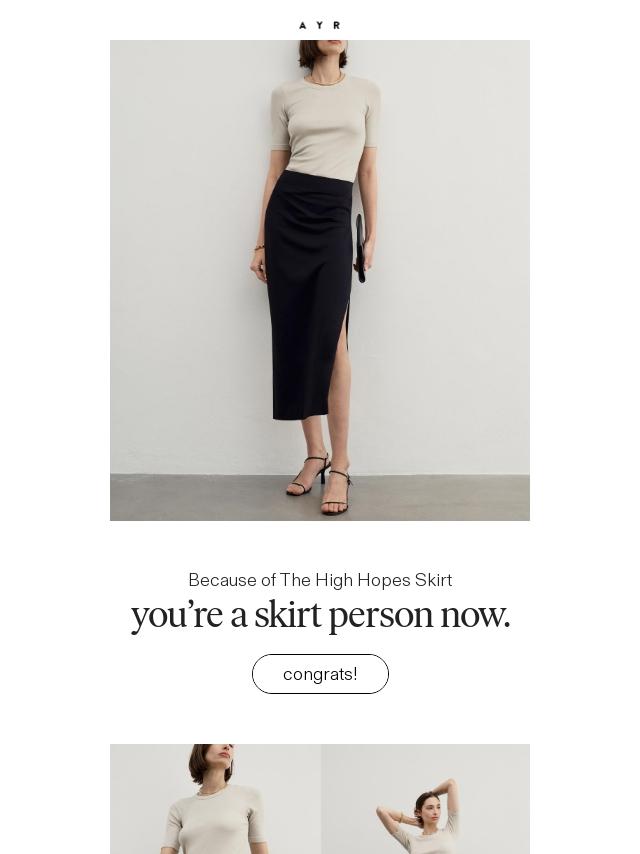Click the black strappy heeled sandals
640x854 pixels.
pyautogui.click(x=320, y=485)
